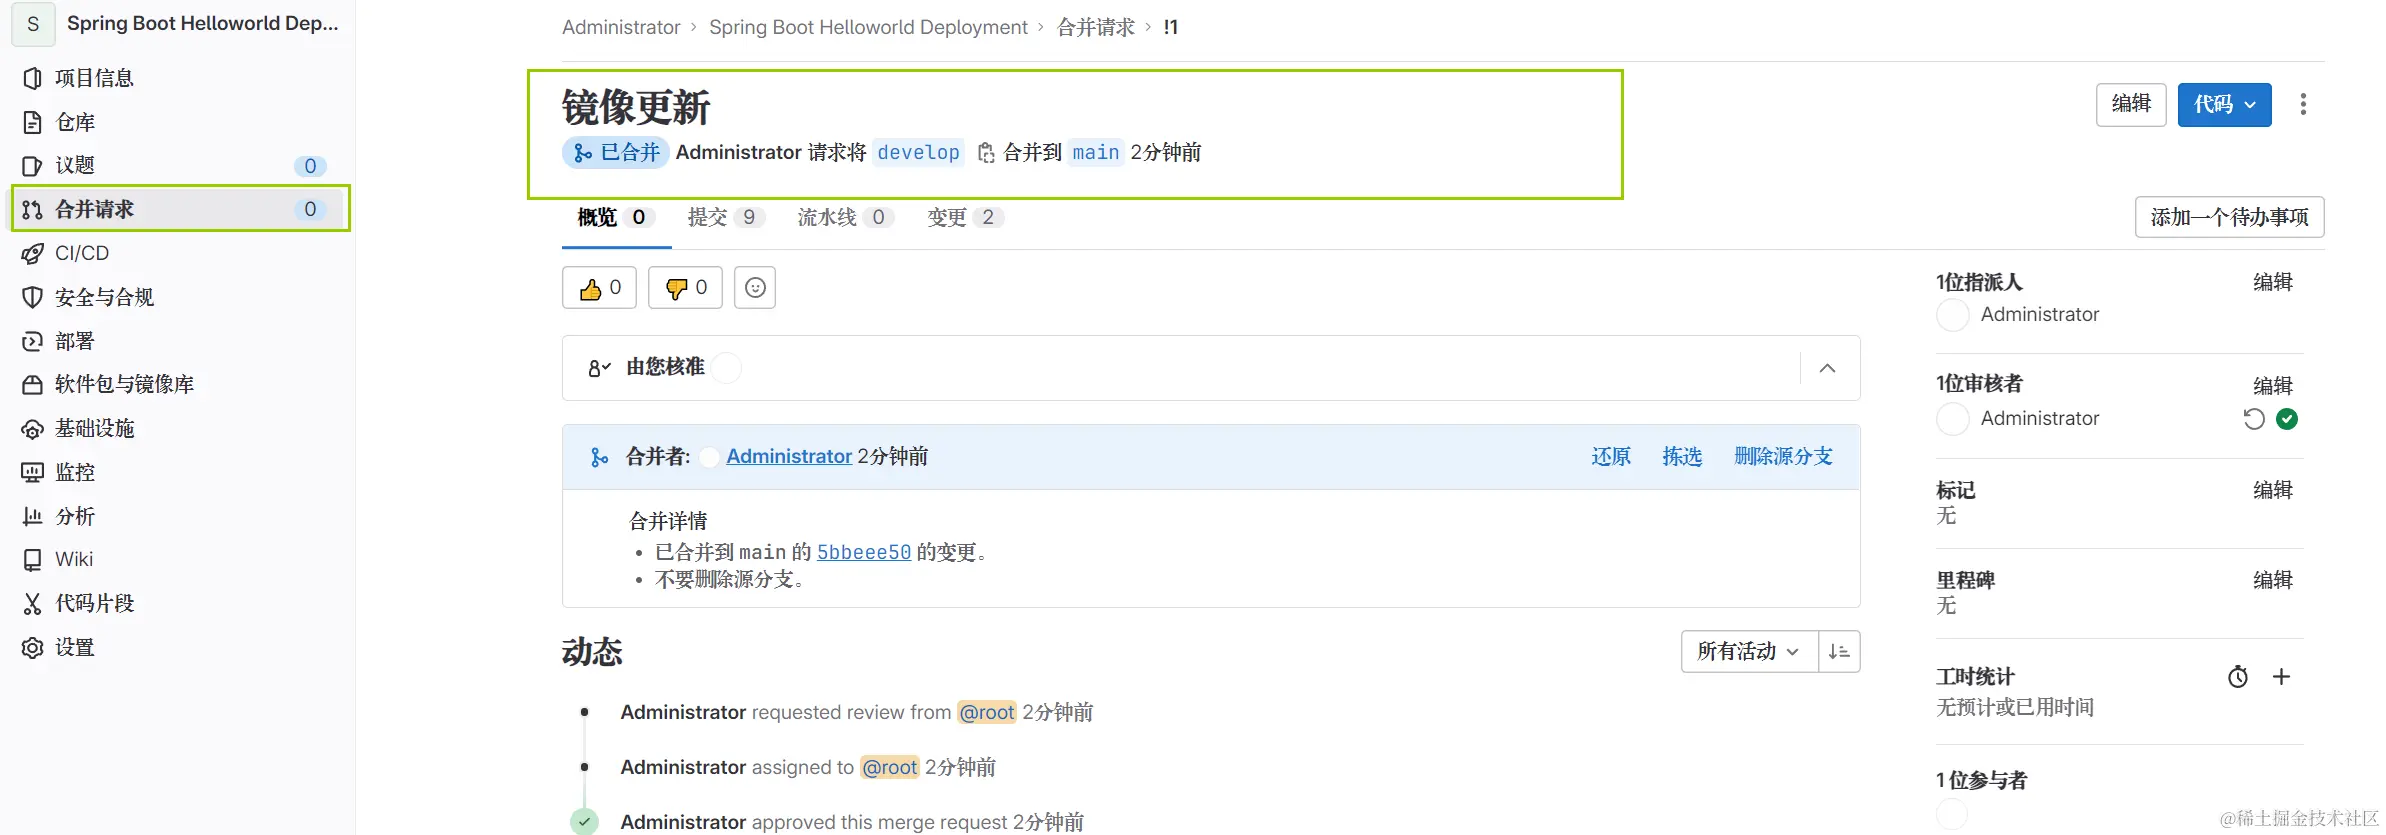Image resolution: width=2386 pixels, height=835 pixels.
Task: Give a thumbs-up reaction
Action: point(599,288)
